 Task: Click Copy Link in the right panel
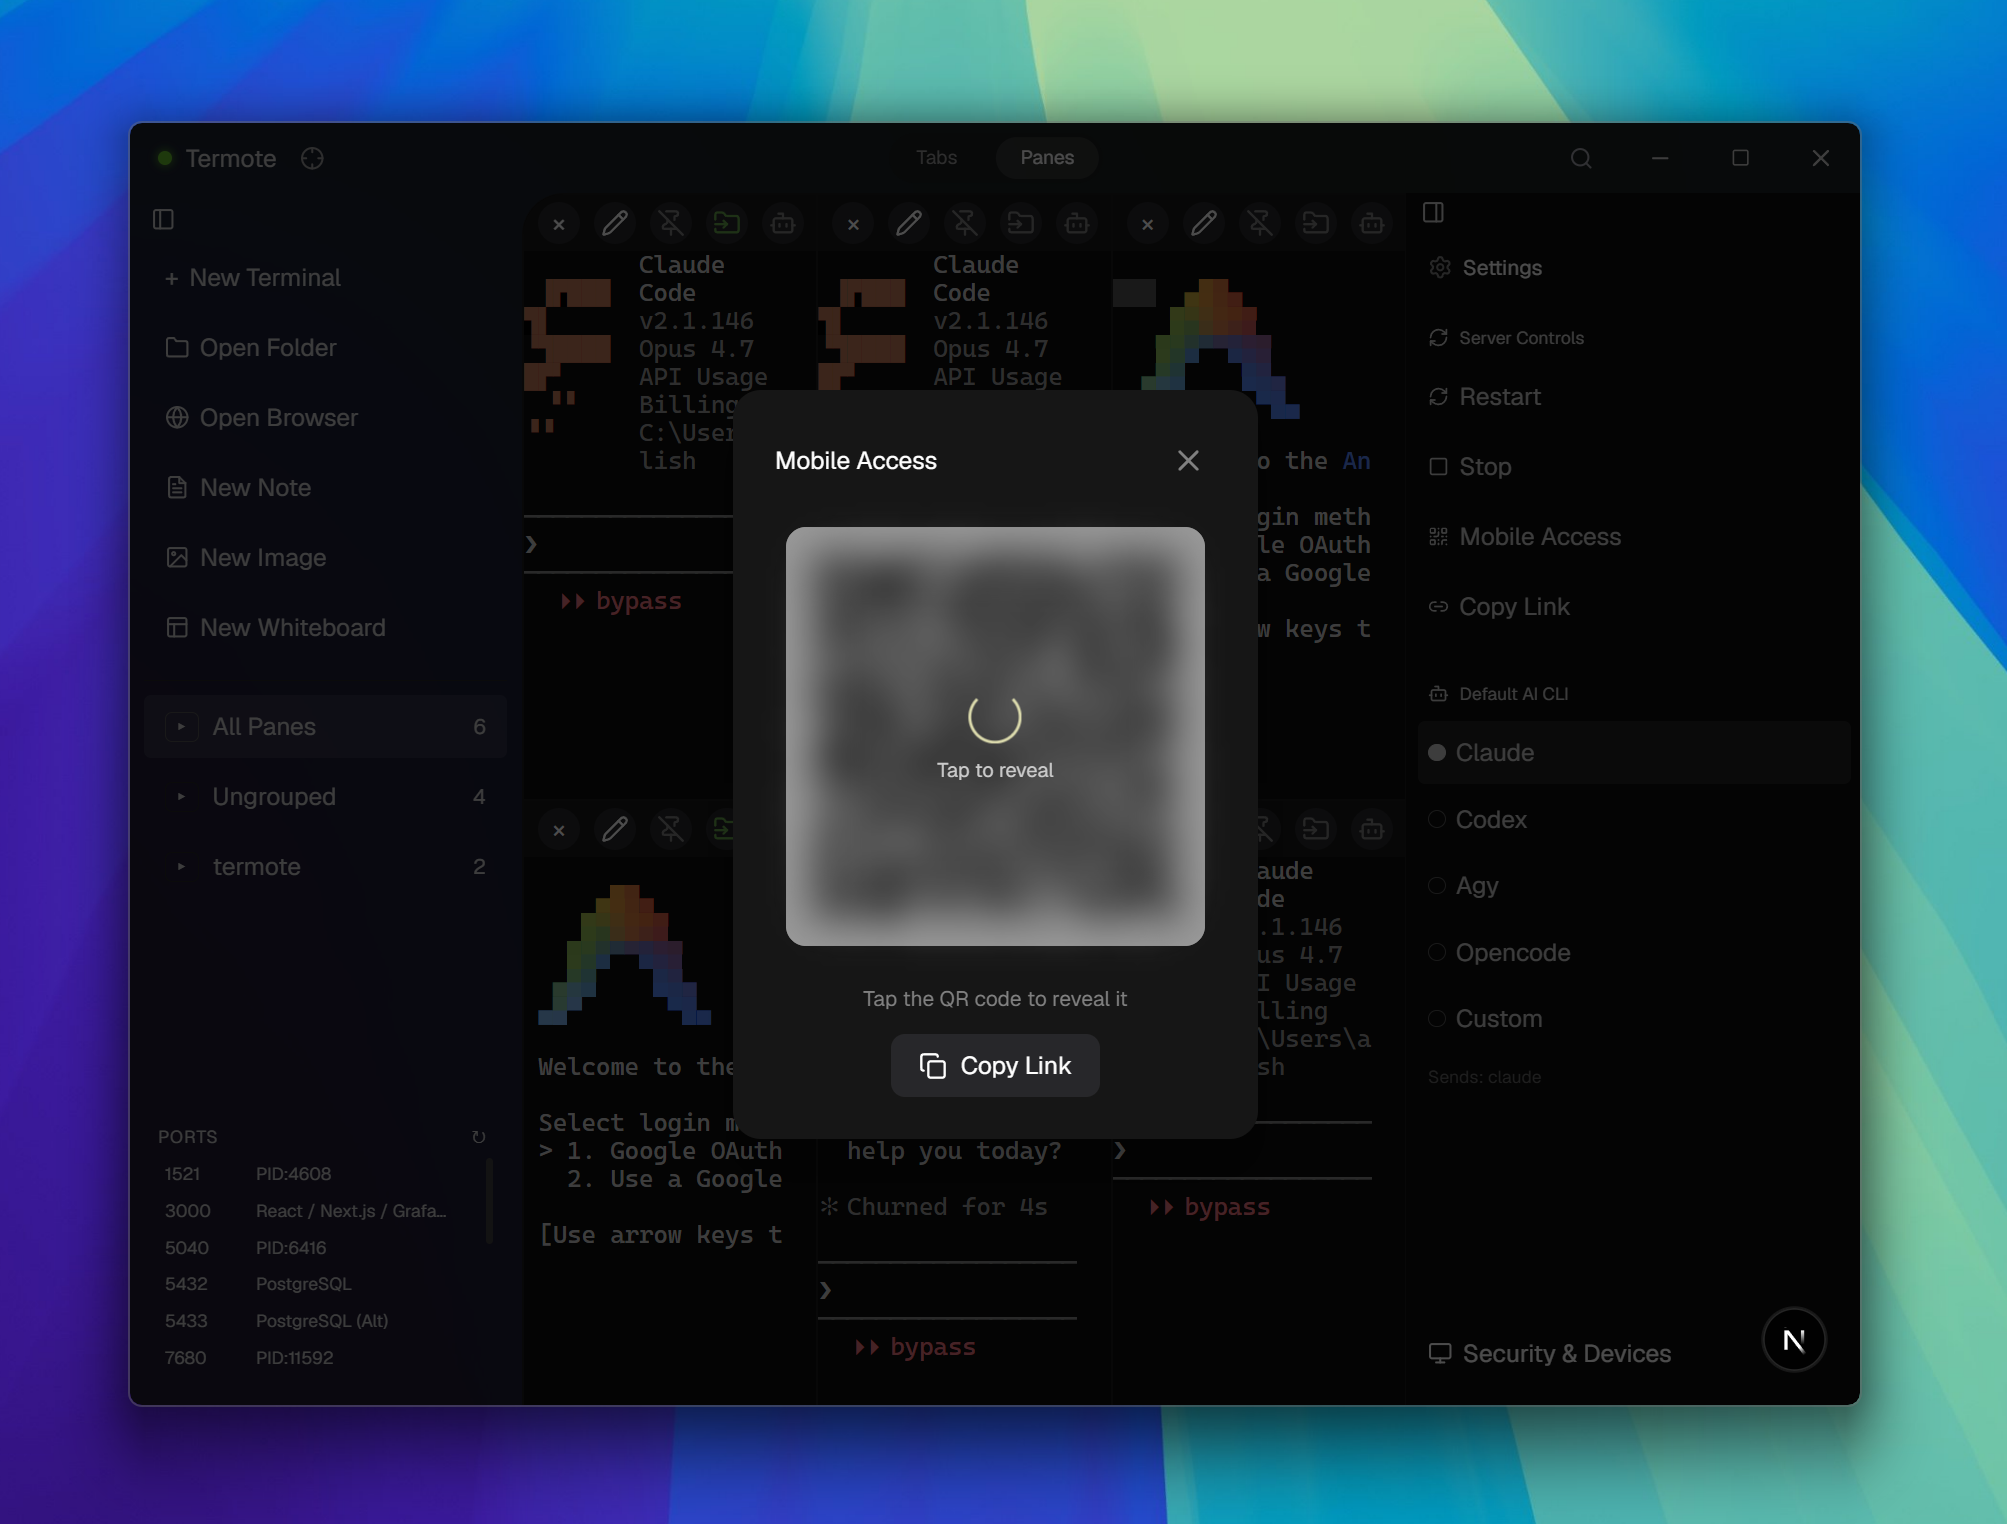pos(1499,607)
